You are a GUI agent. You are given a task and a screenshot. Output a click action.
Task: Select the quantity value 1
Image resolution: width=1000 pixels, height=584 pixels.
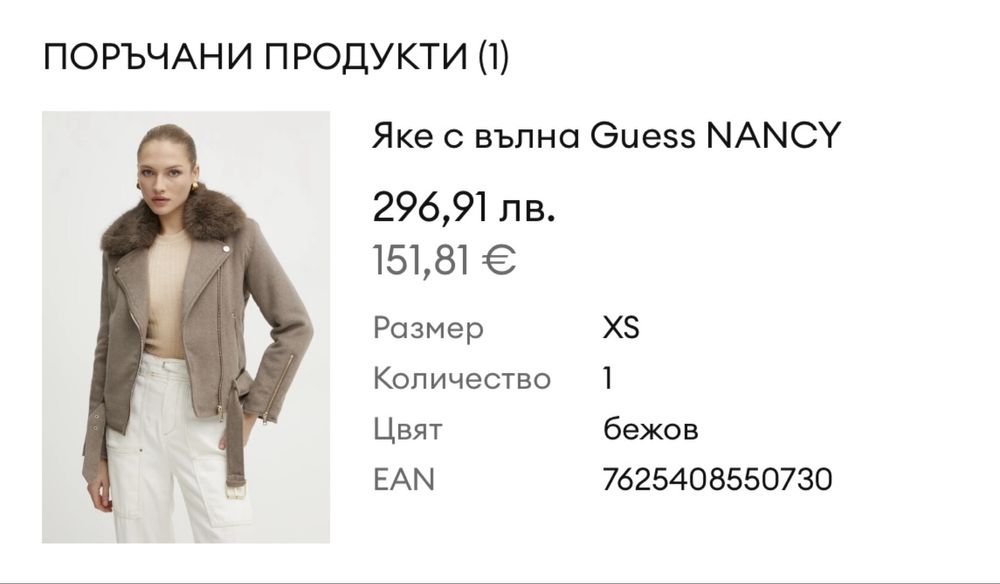[x=609, y=379]
